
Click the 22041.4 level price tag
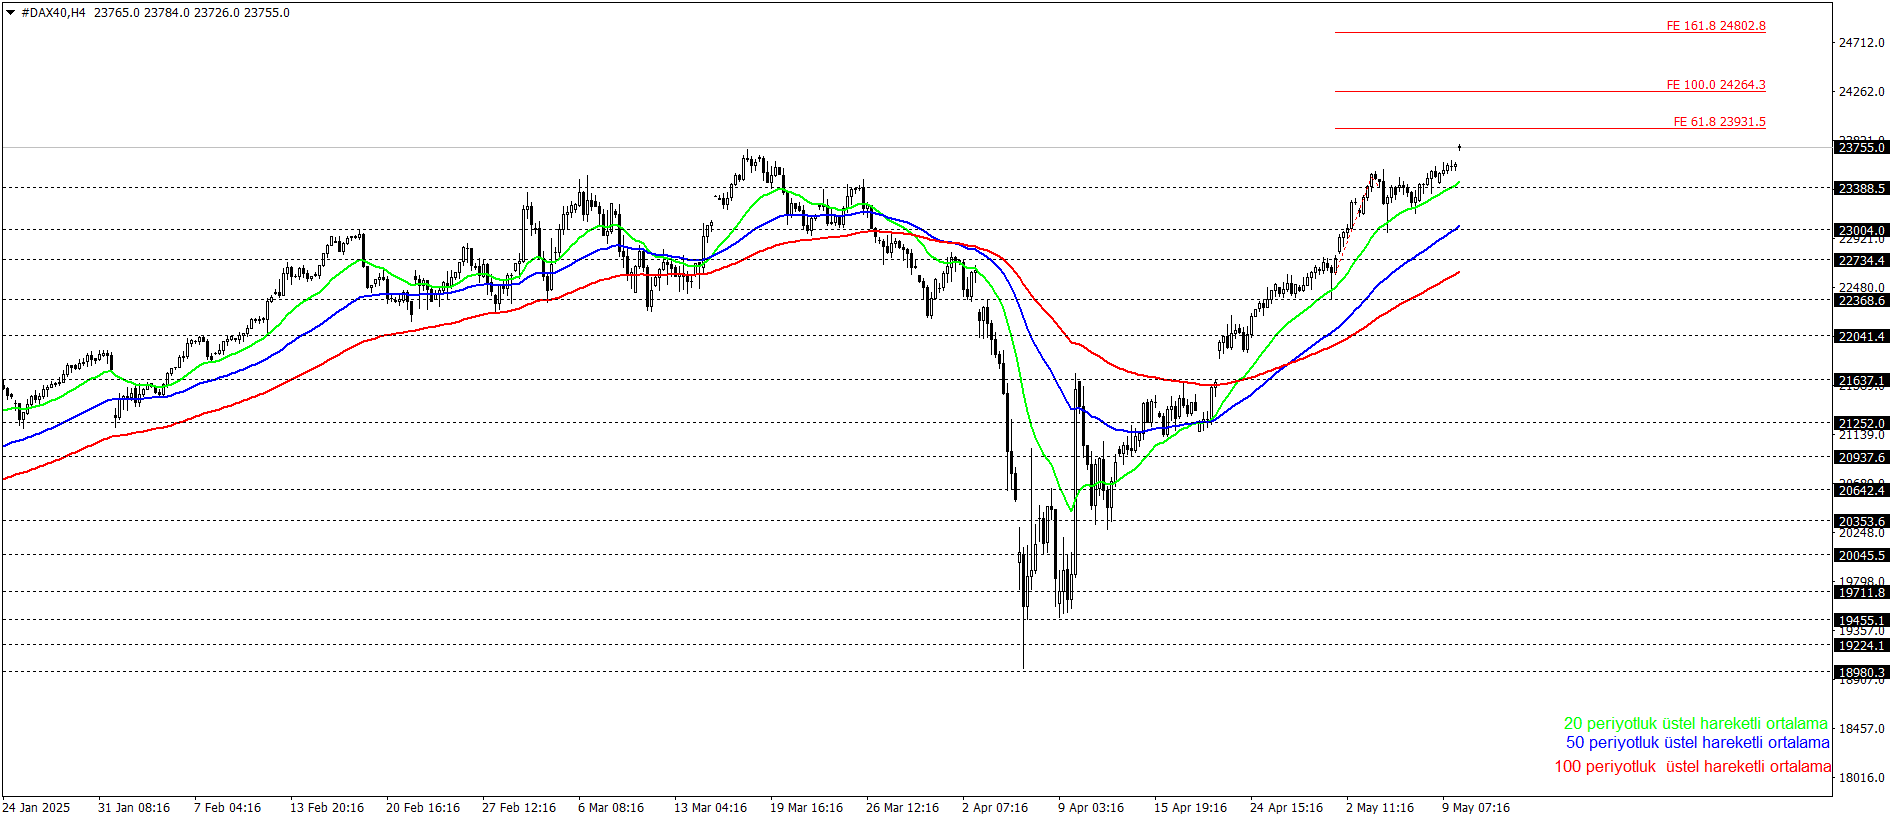[1862, 337]
